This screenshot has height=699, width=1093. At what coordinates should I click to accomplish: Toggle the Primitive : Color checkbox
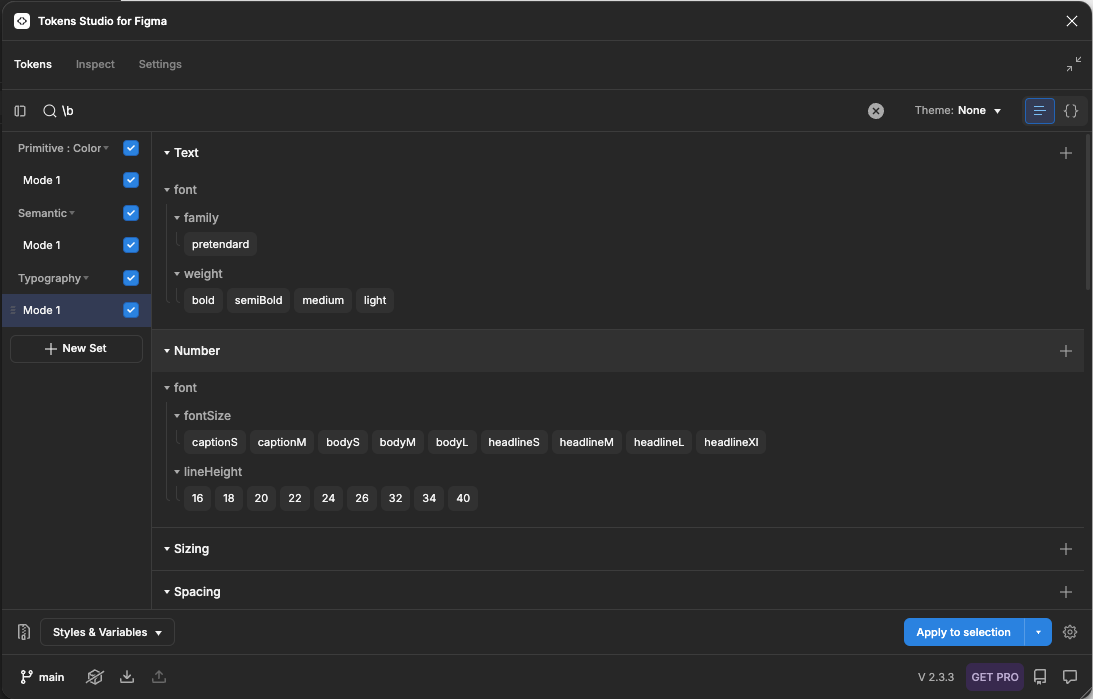click(131, 148)
